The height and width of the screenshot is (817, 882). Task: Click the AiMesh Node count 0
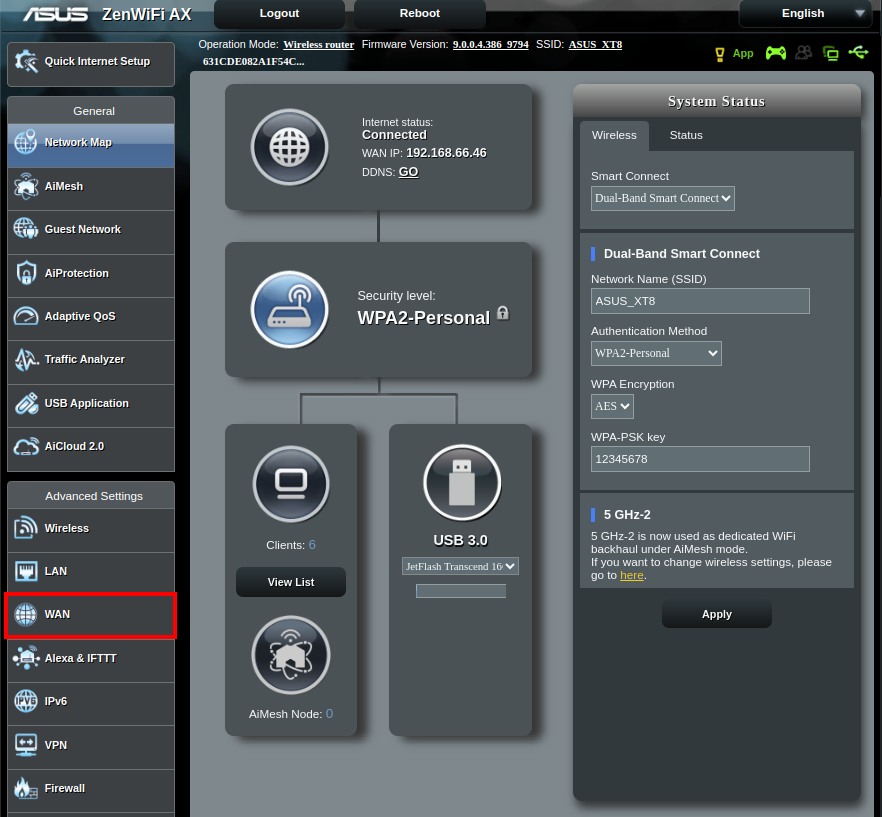(x=329, y=713)
